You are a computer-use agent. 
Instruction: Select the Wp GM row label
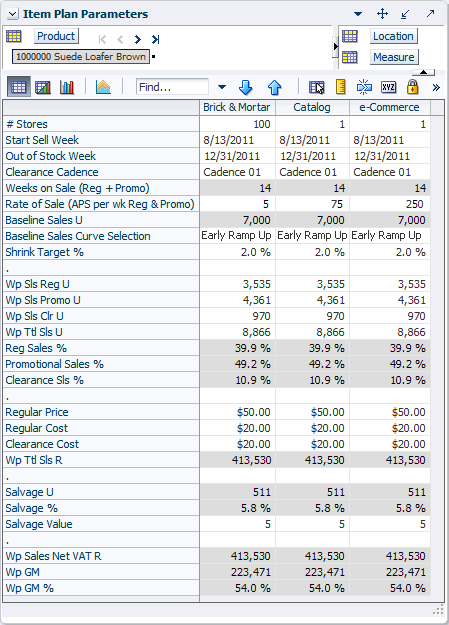[101, 572]
